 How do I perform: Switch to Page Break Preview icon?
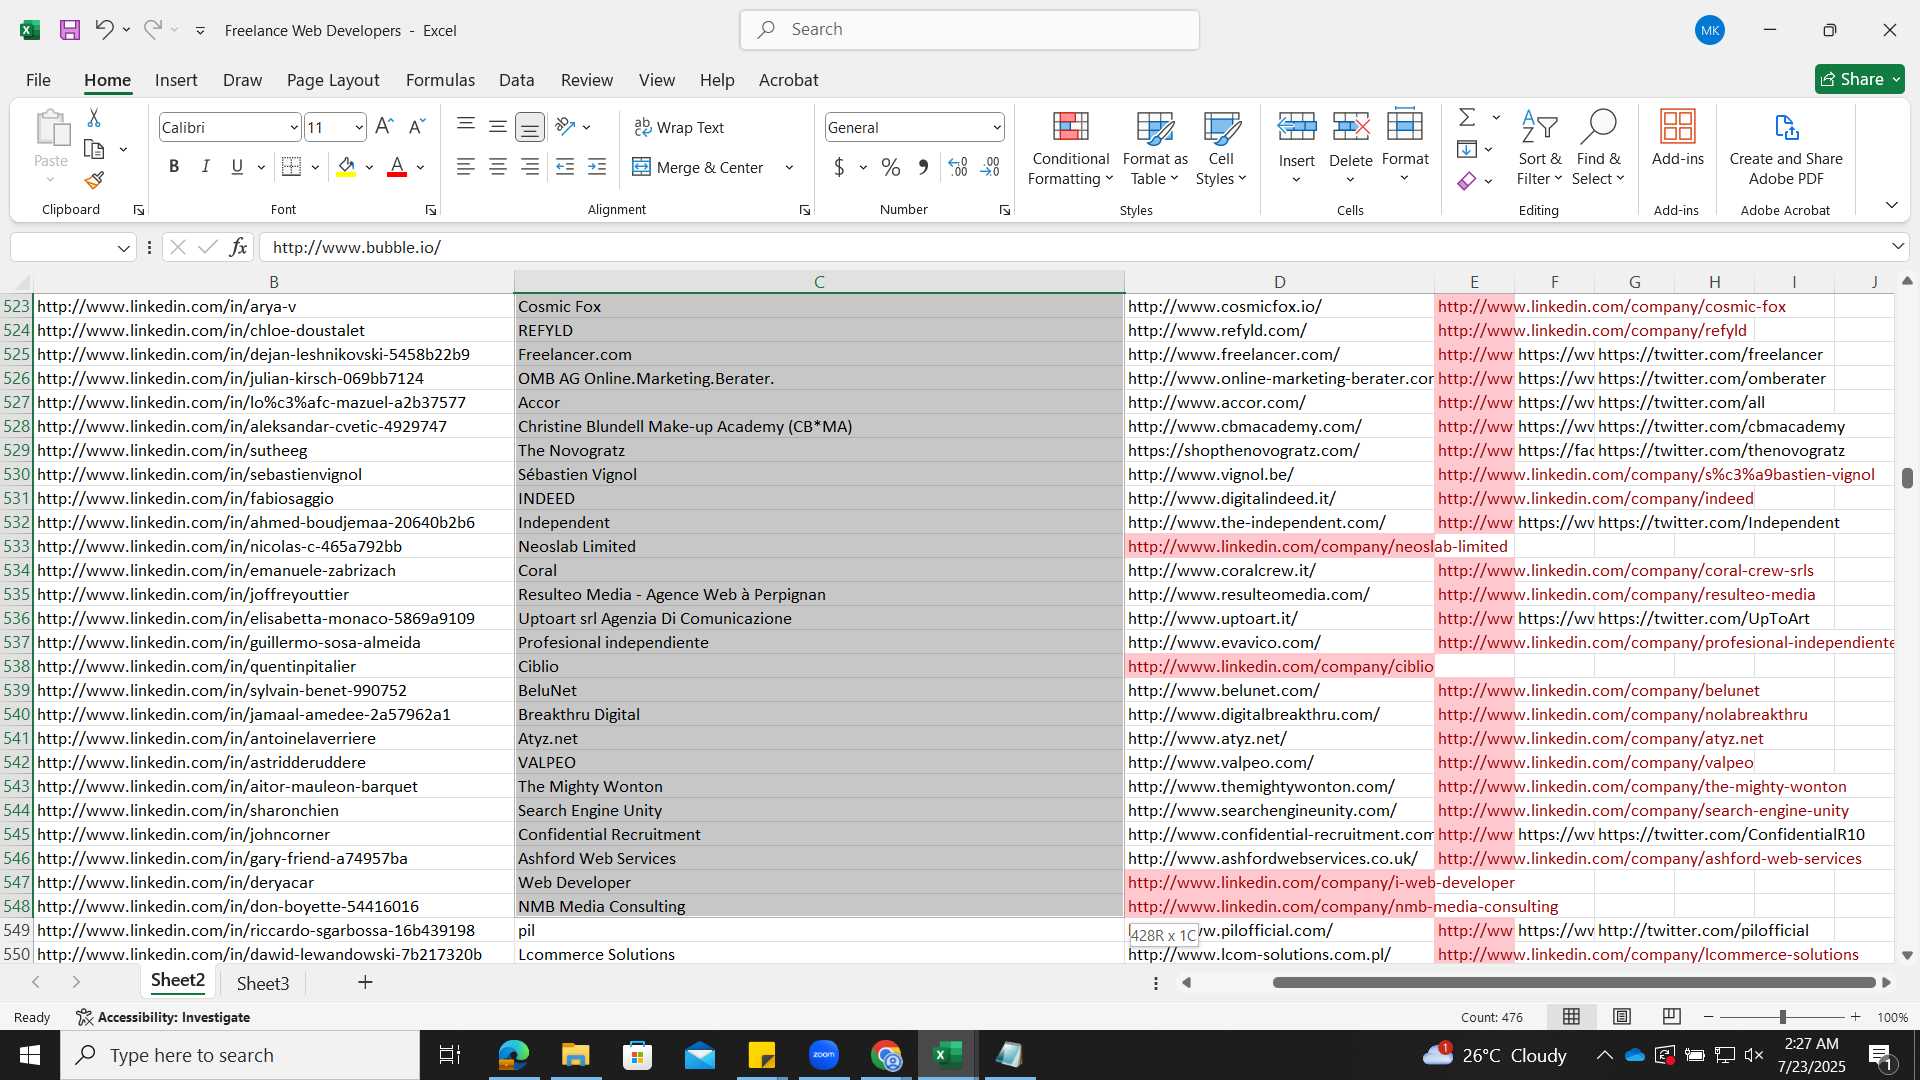(1671, 1017)
